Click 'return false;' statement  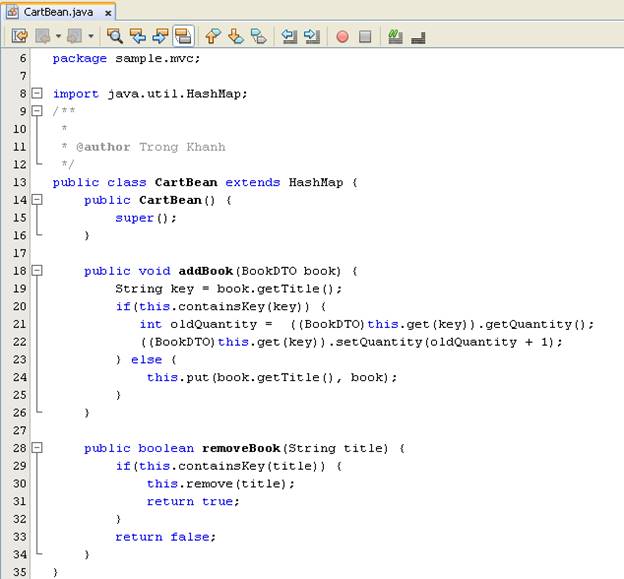(x=166, y=537)
